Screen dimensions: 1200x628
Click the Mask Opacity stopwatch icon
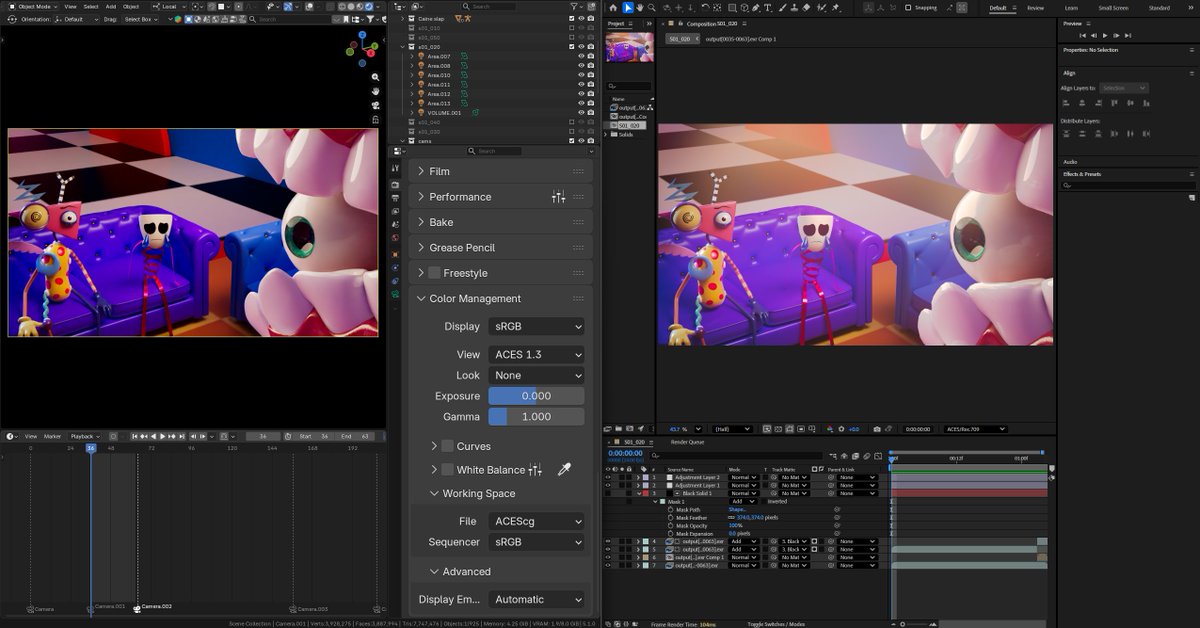(x=670, y=526)
